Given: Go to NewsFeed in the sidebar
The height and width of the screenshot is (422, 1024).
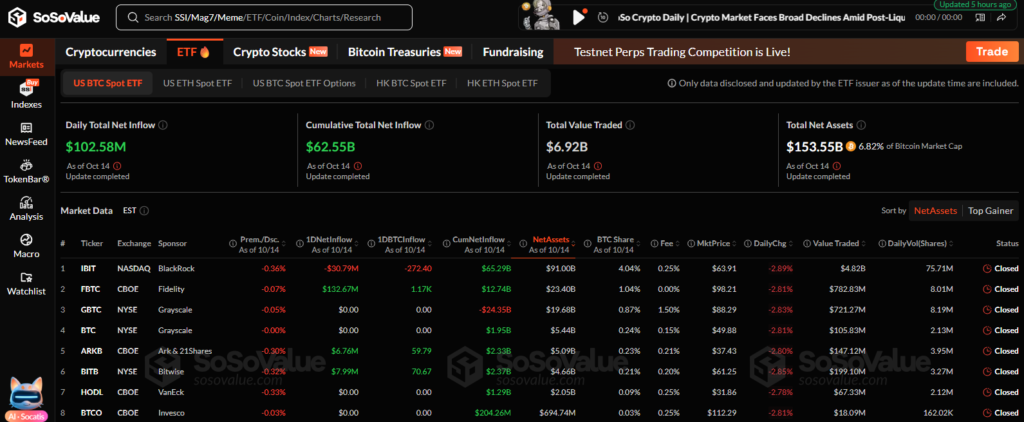Looking at the screenshot, I should point(26,134).
